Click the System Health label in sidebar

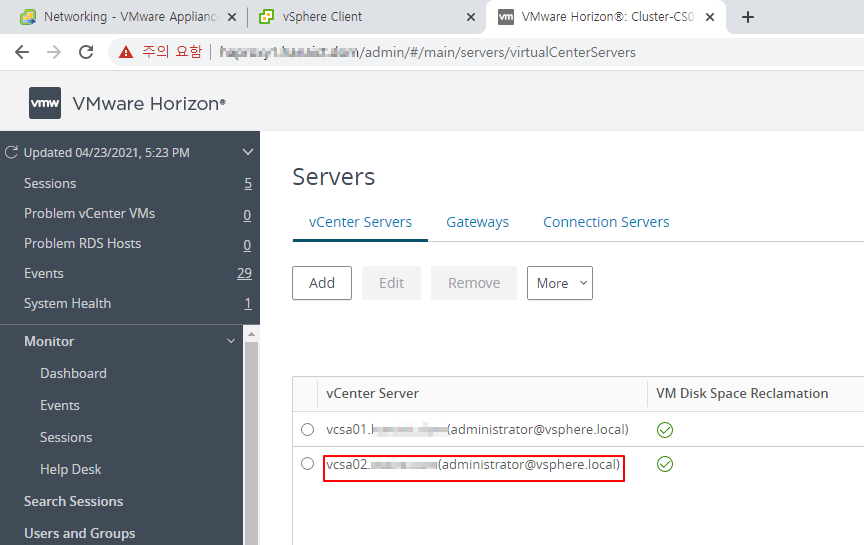pyautogui.click(x=68, y=304)
